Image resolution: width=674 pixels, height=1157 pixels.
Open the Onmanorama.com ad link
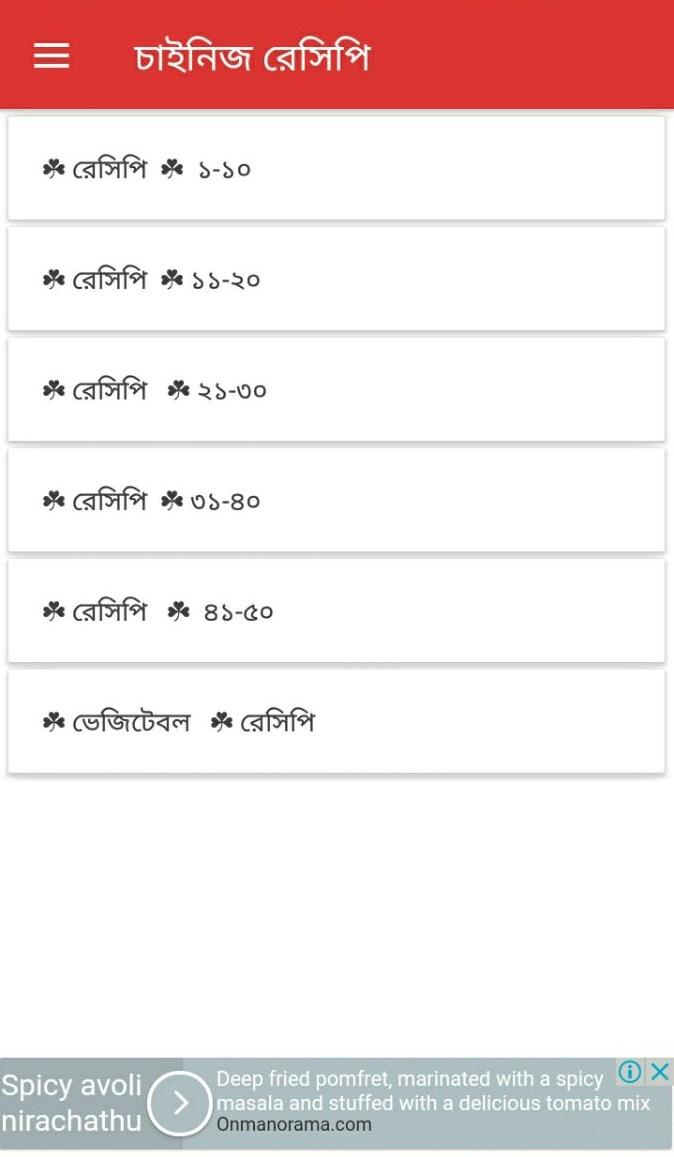294,1125
